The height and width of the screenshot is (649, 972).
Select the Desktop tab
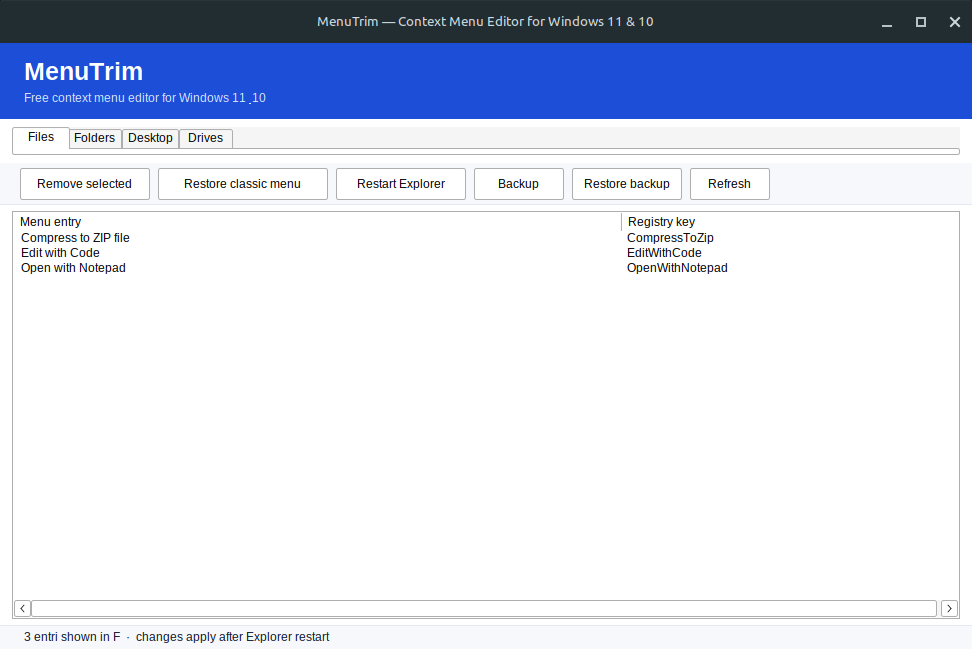(150, 138)
